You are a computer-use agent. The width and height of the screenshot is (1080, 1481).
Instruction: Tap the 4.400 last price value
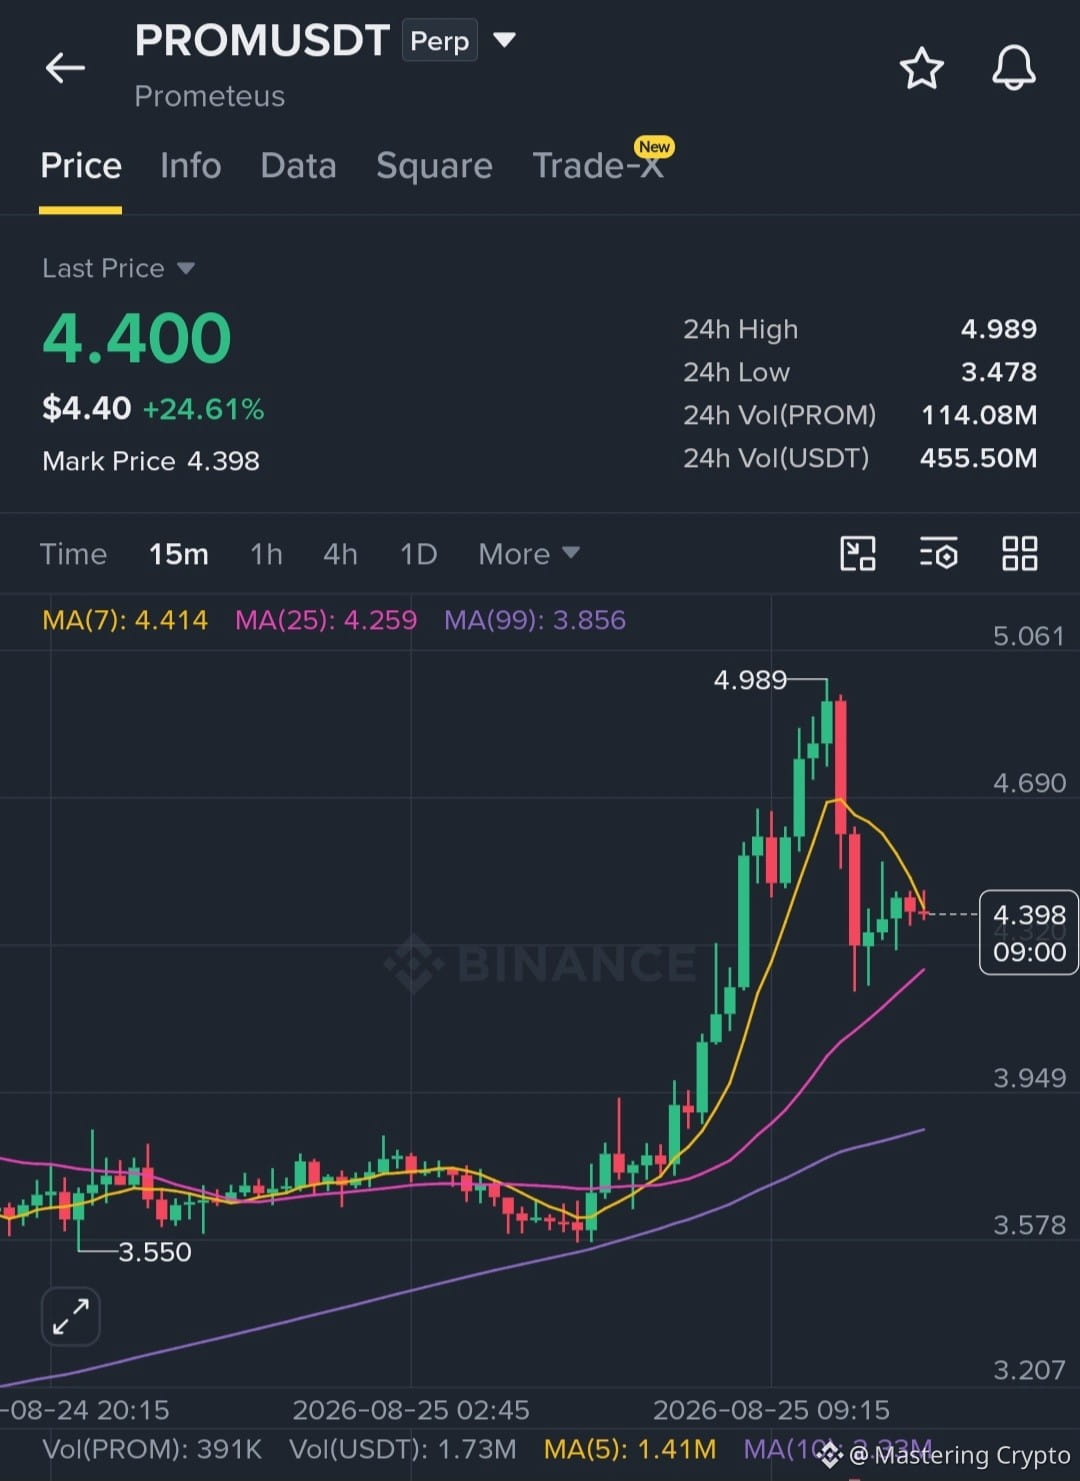click(137, 338)
